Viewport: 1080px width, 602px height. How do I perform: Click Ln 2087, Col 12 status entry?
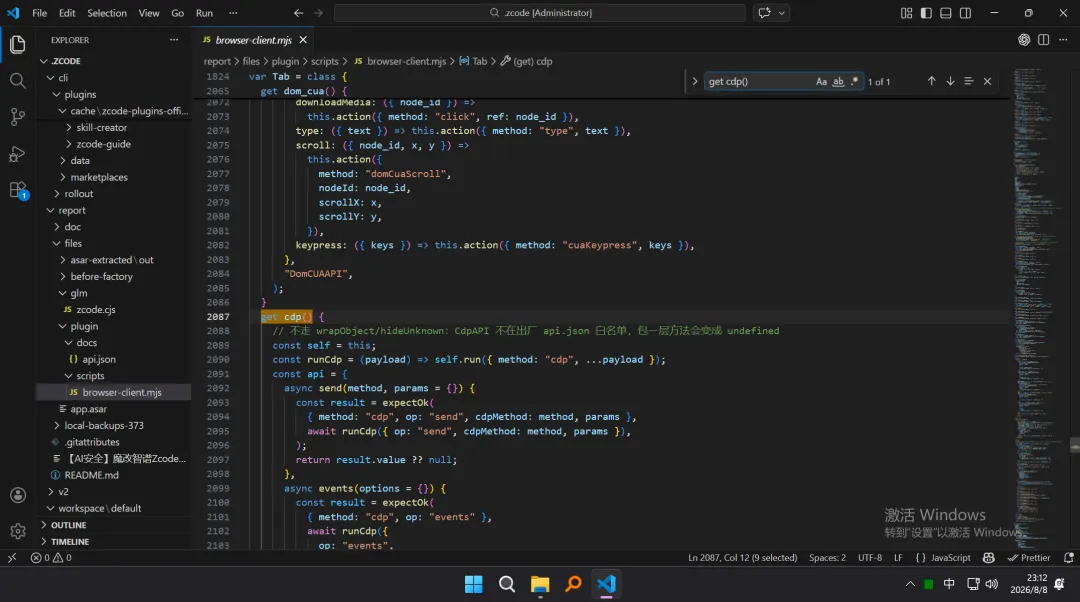coord(742,558)
